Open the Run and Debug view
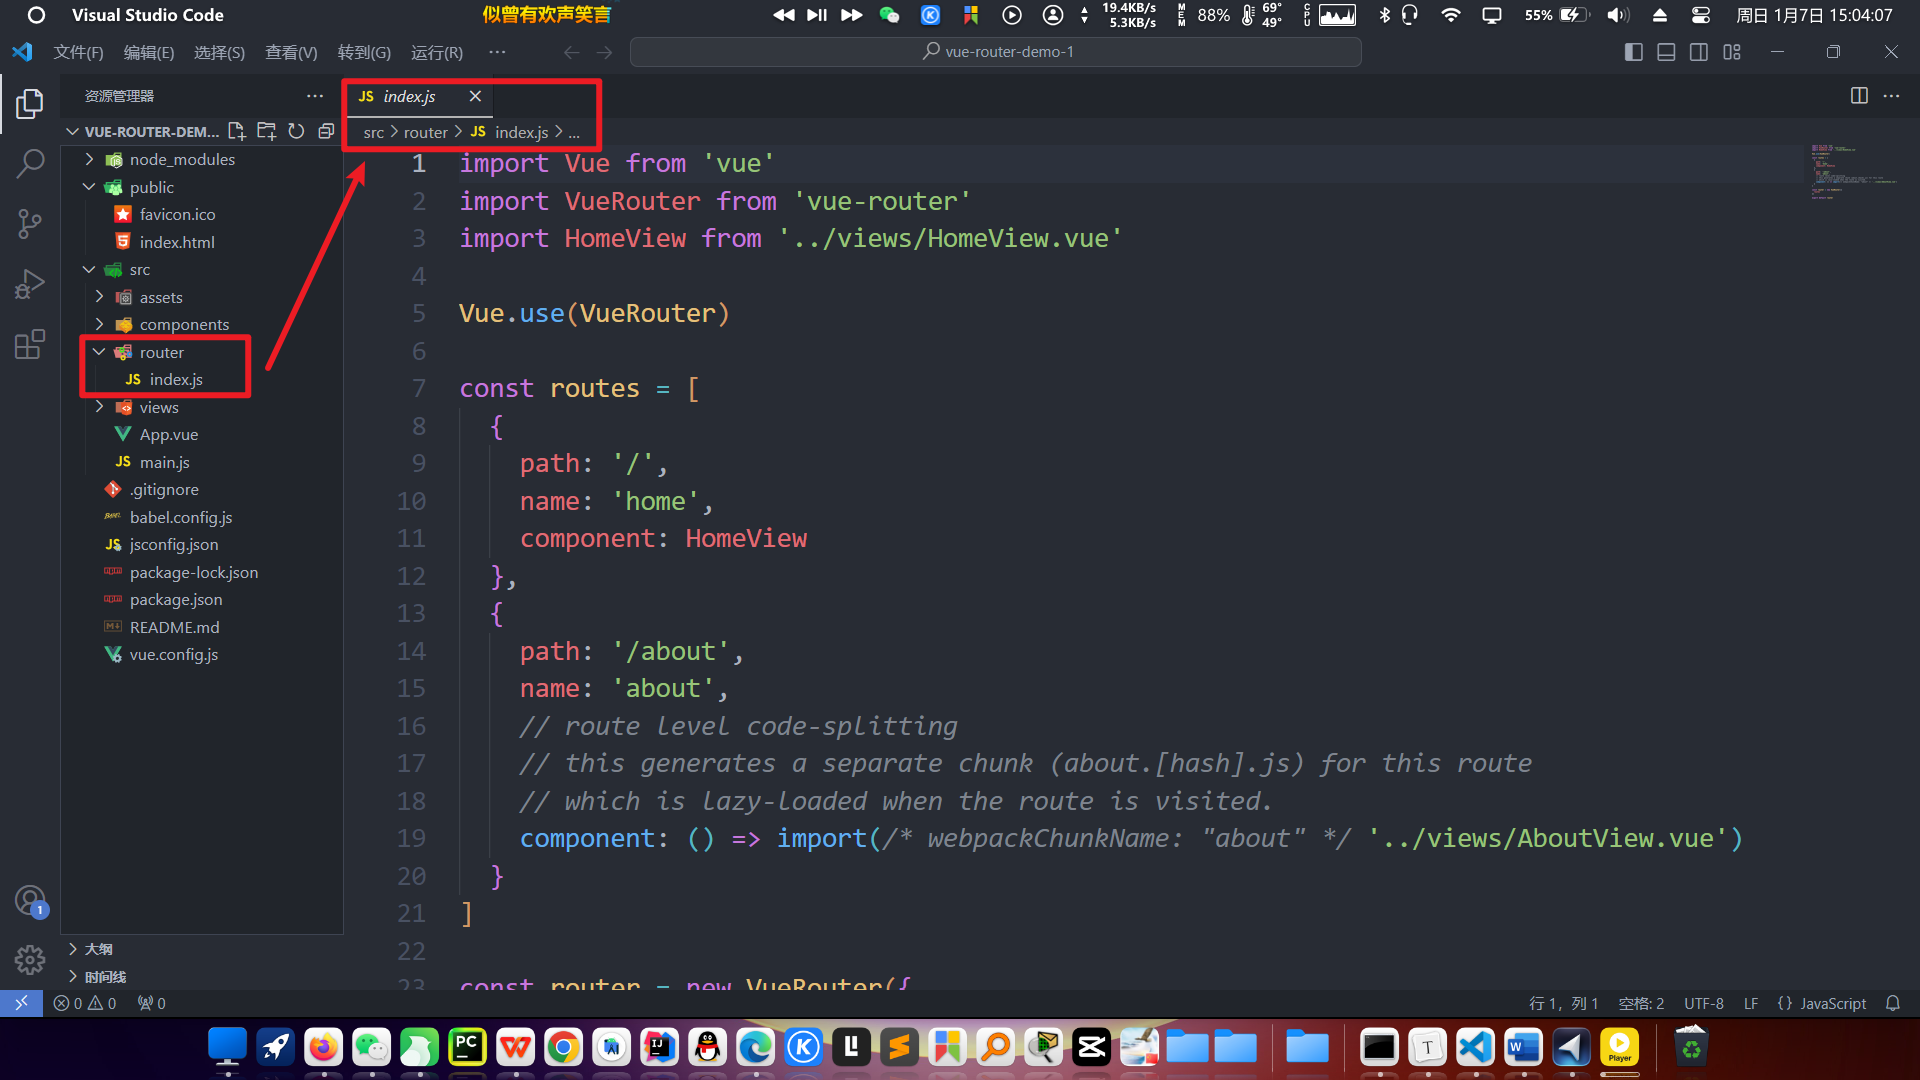The width and height of the screenshot is (1920, 1080). 30,284
